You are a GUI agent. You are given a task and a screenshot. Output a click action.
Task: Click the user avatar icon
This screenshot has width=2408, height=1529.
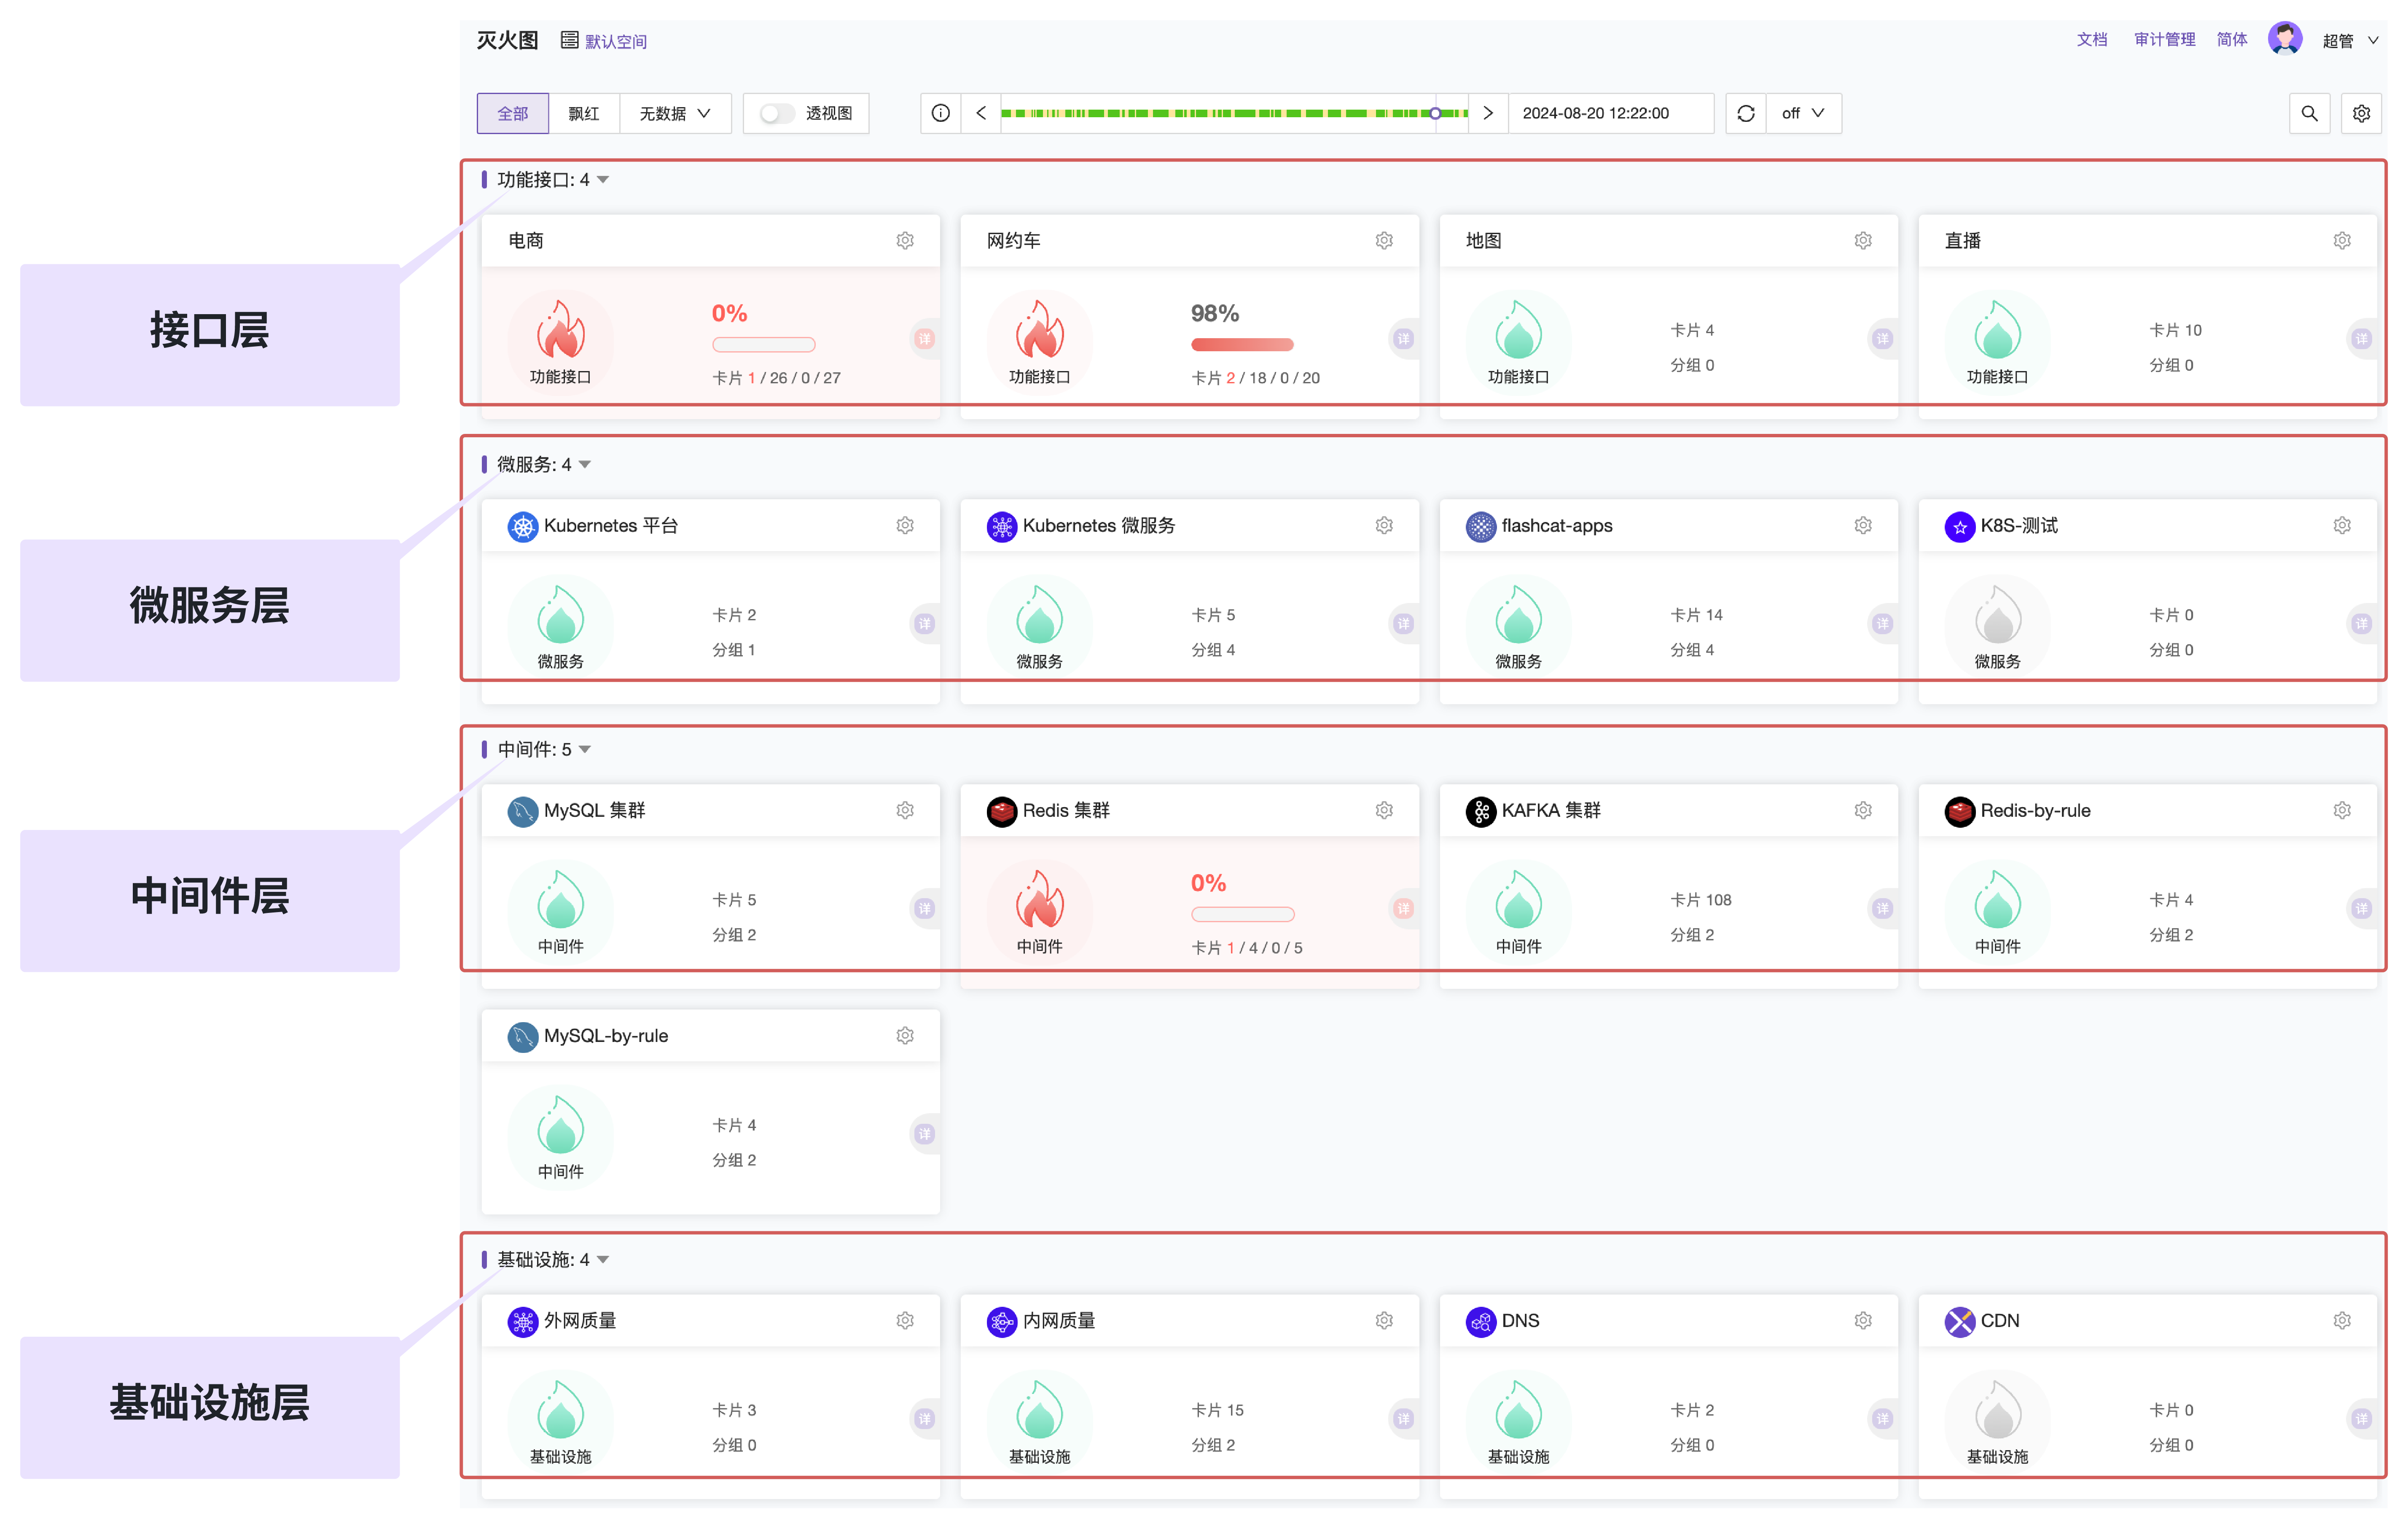pos(2285,39)
